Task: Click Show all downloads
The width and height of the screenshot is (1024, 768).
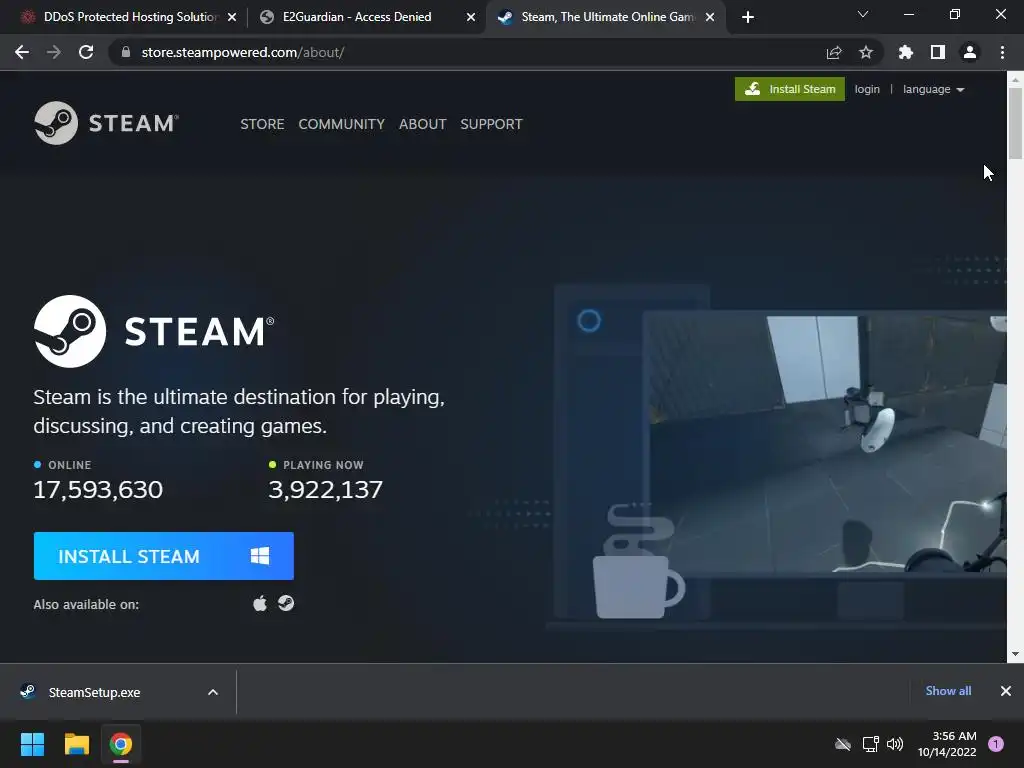Action: click(948, 691)
